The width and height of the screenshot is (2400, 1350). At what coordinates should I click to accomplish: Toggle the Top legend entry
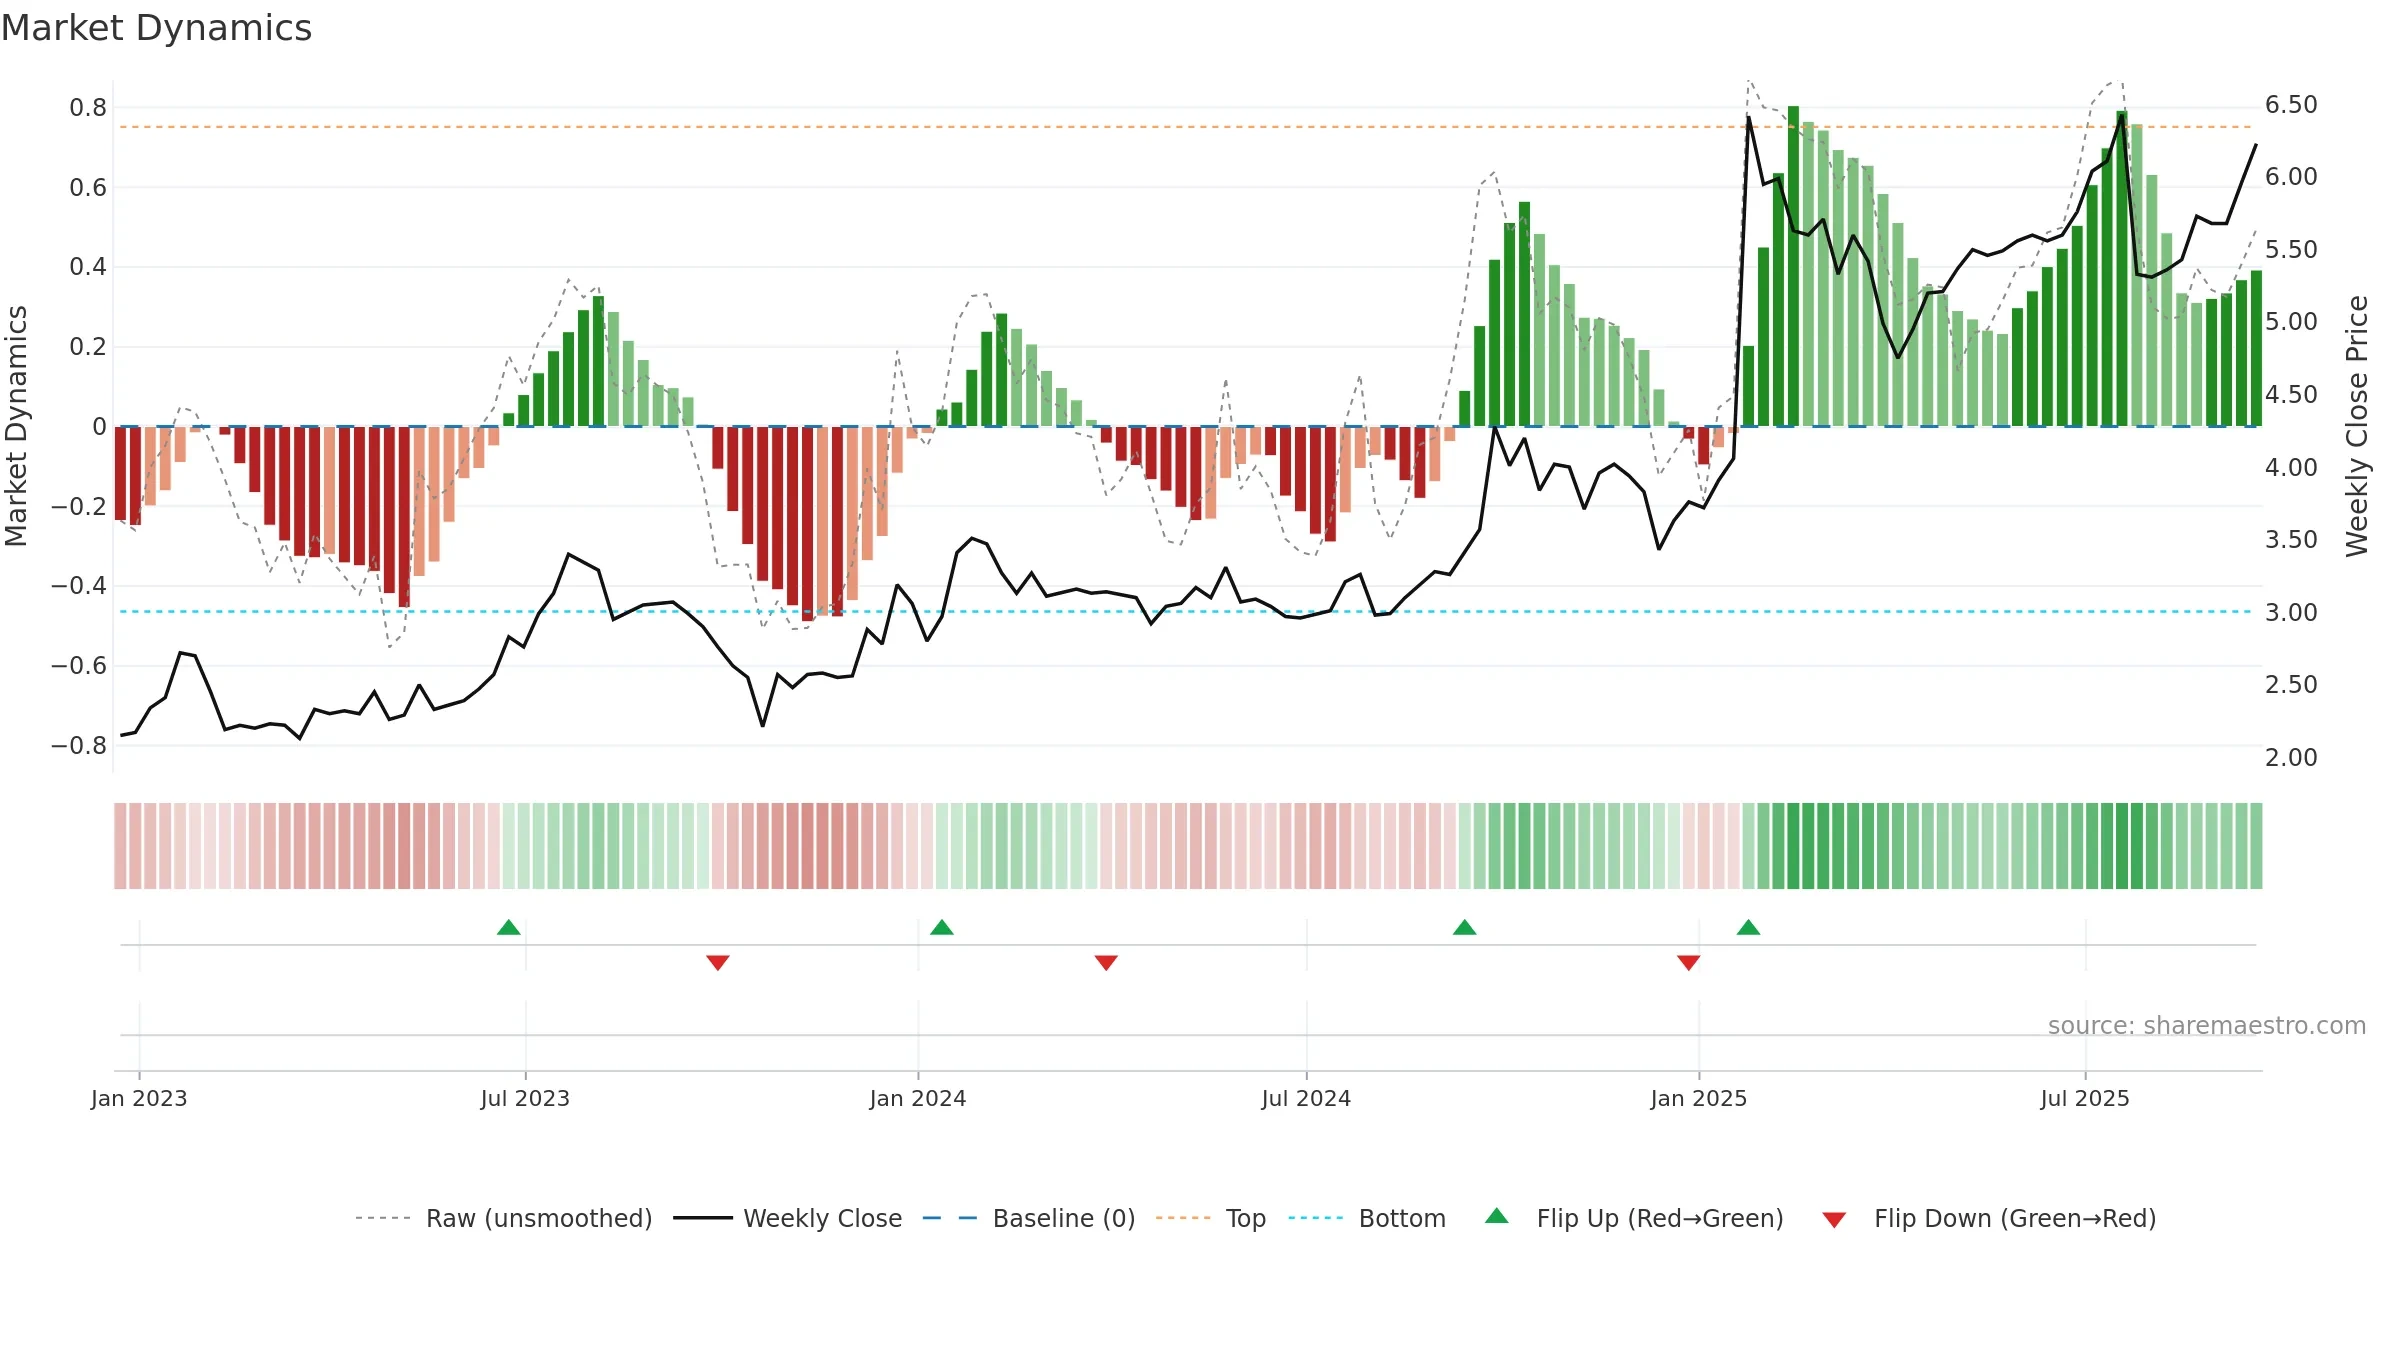click(1211, 1218)
